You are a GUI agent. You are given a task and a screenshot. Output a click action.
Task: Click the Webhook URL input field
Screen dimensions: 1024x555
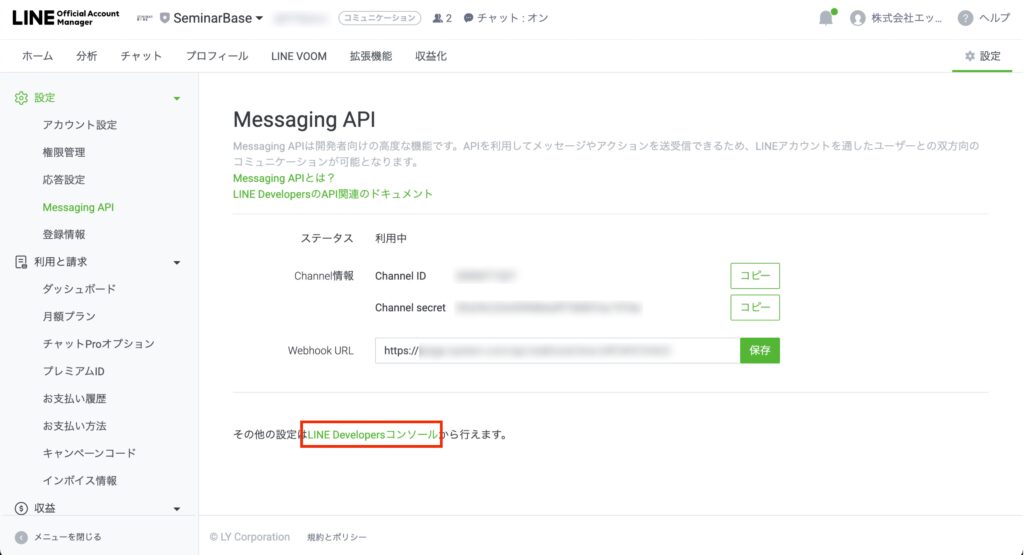click(x=557, y=350)
